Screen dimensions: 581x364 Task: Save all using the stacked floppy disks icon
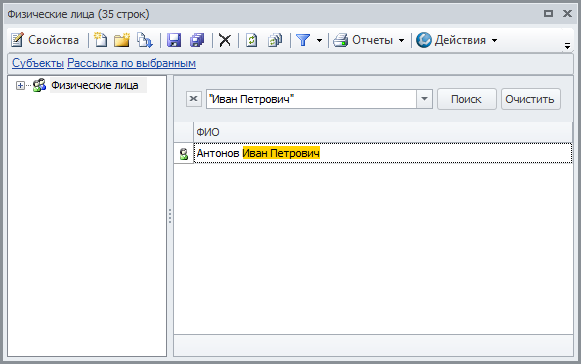(x=197, y=40)
